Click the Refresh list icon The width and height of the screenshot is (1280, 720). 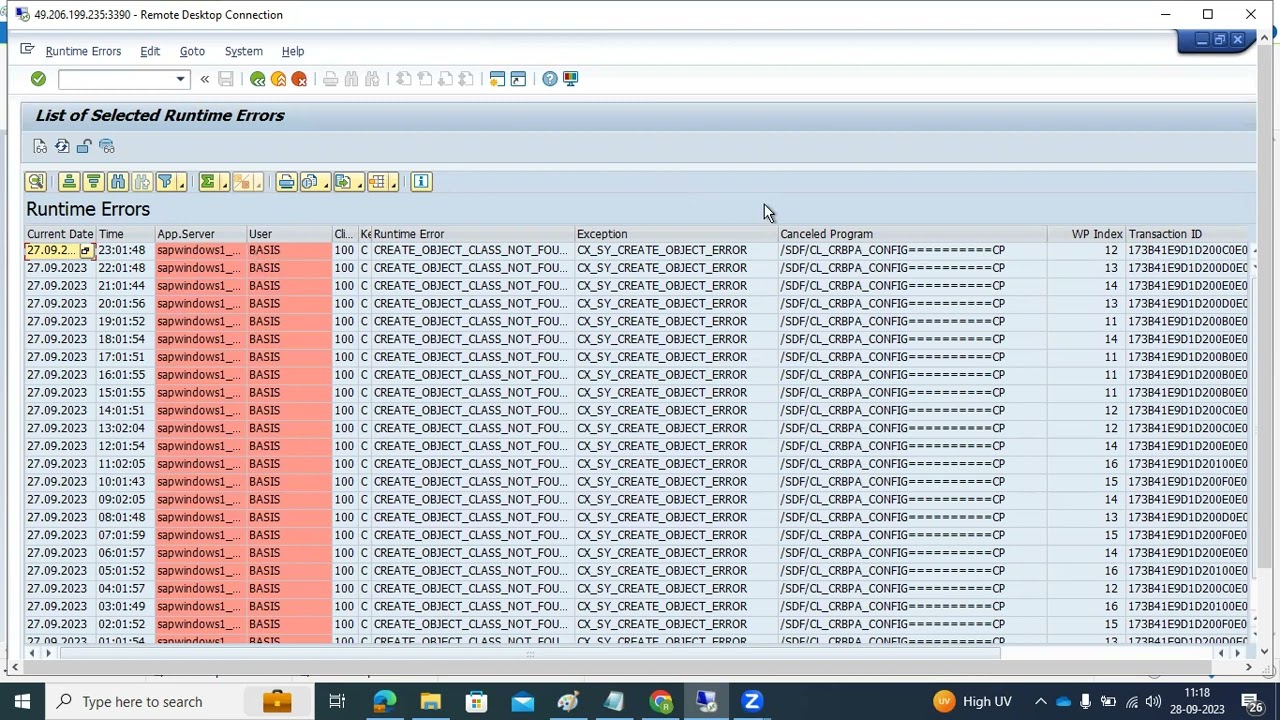(x=62, y=147)
